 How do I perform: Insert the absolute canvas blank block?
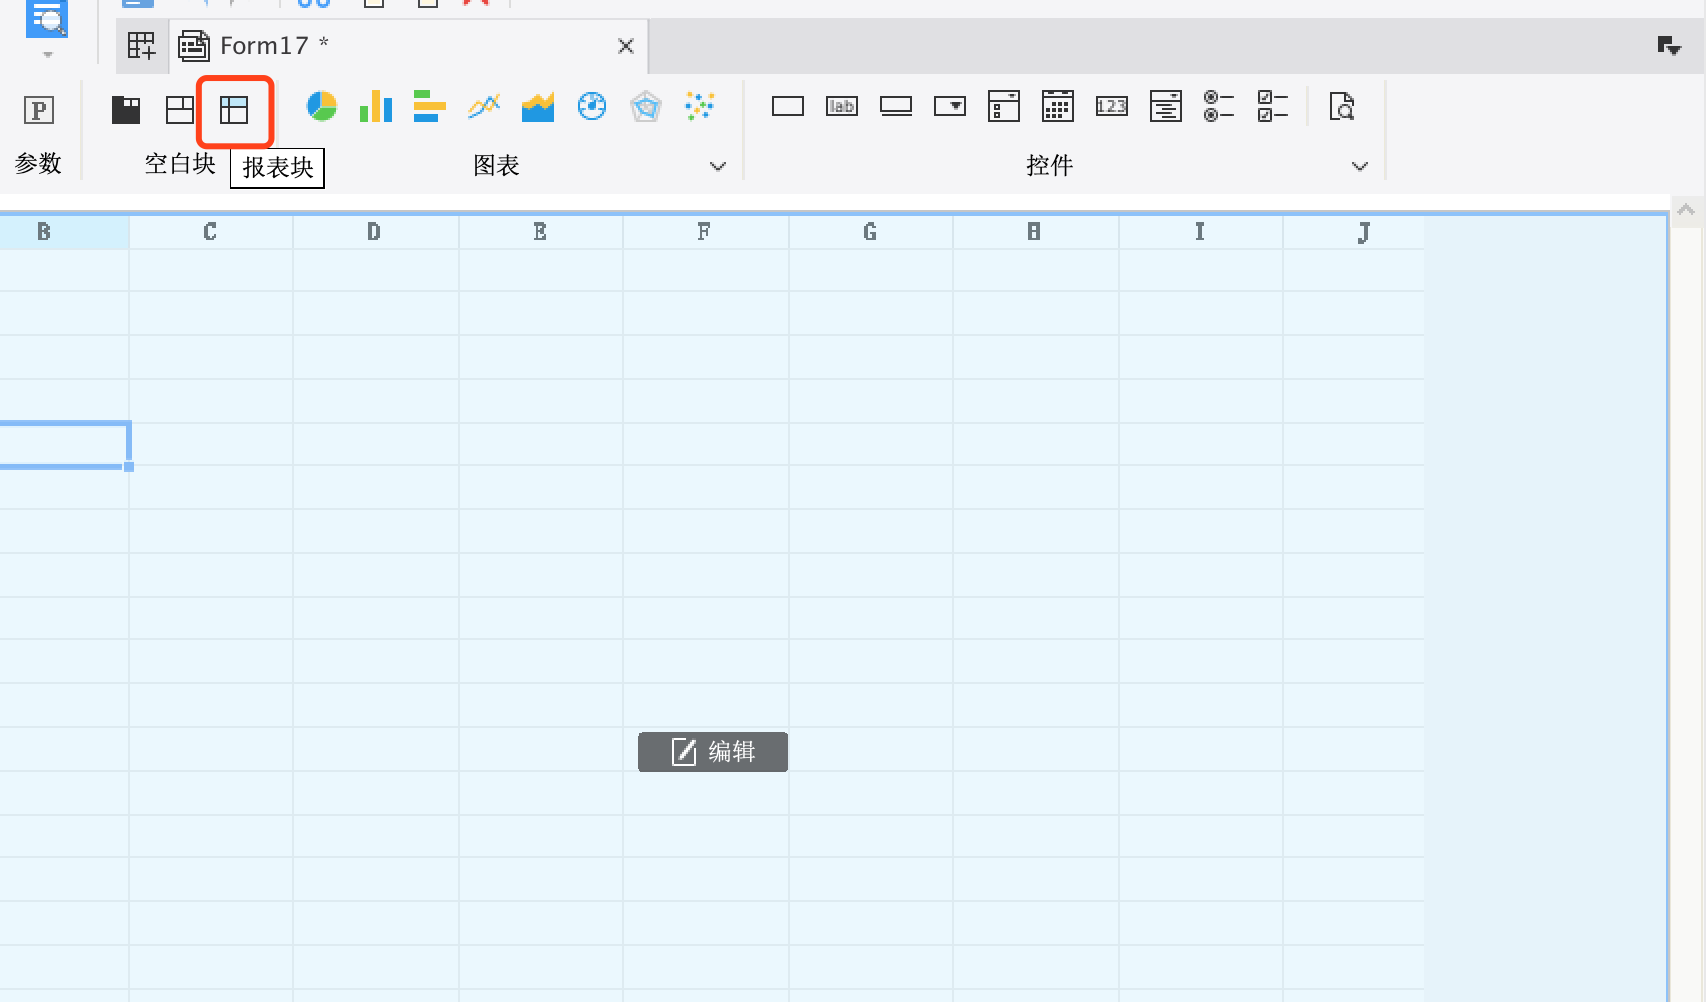[x=180, y=110]
